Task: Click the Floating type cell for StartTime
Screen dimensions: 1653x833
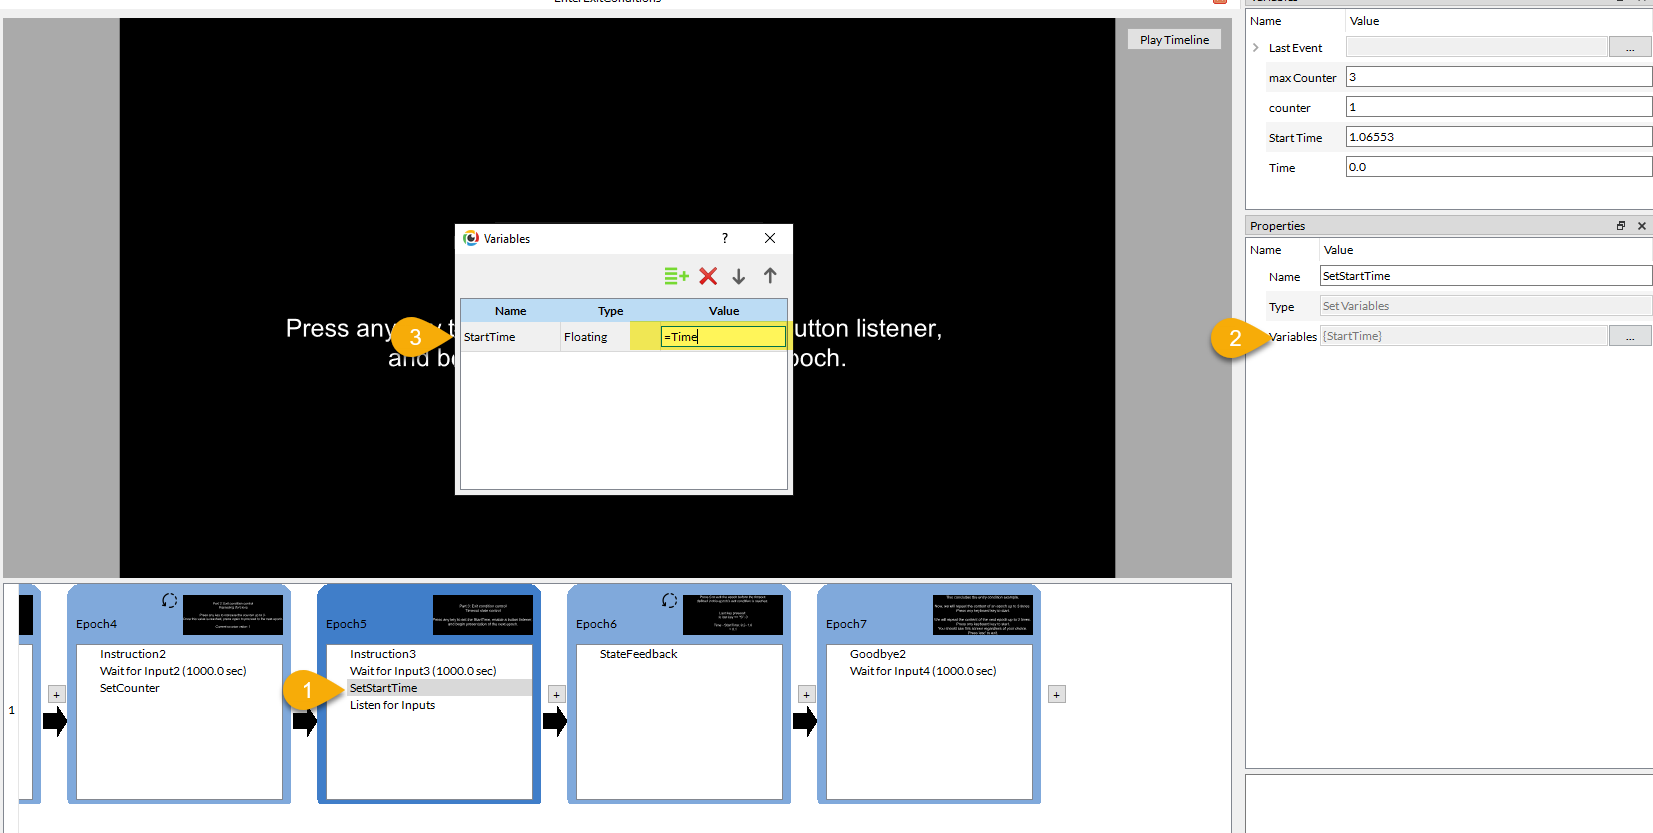Action: click(x=594, y=337)
